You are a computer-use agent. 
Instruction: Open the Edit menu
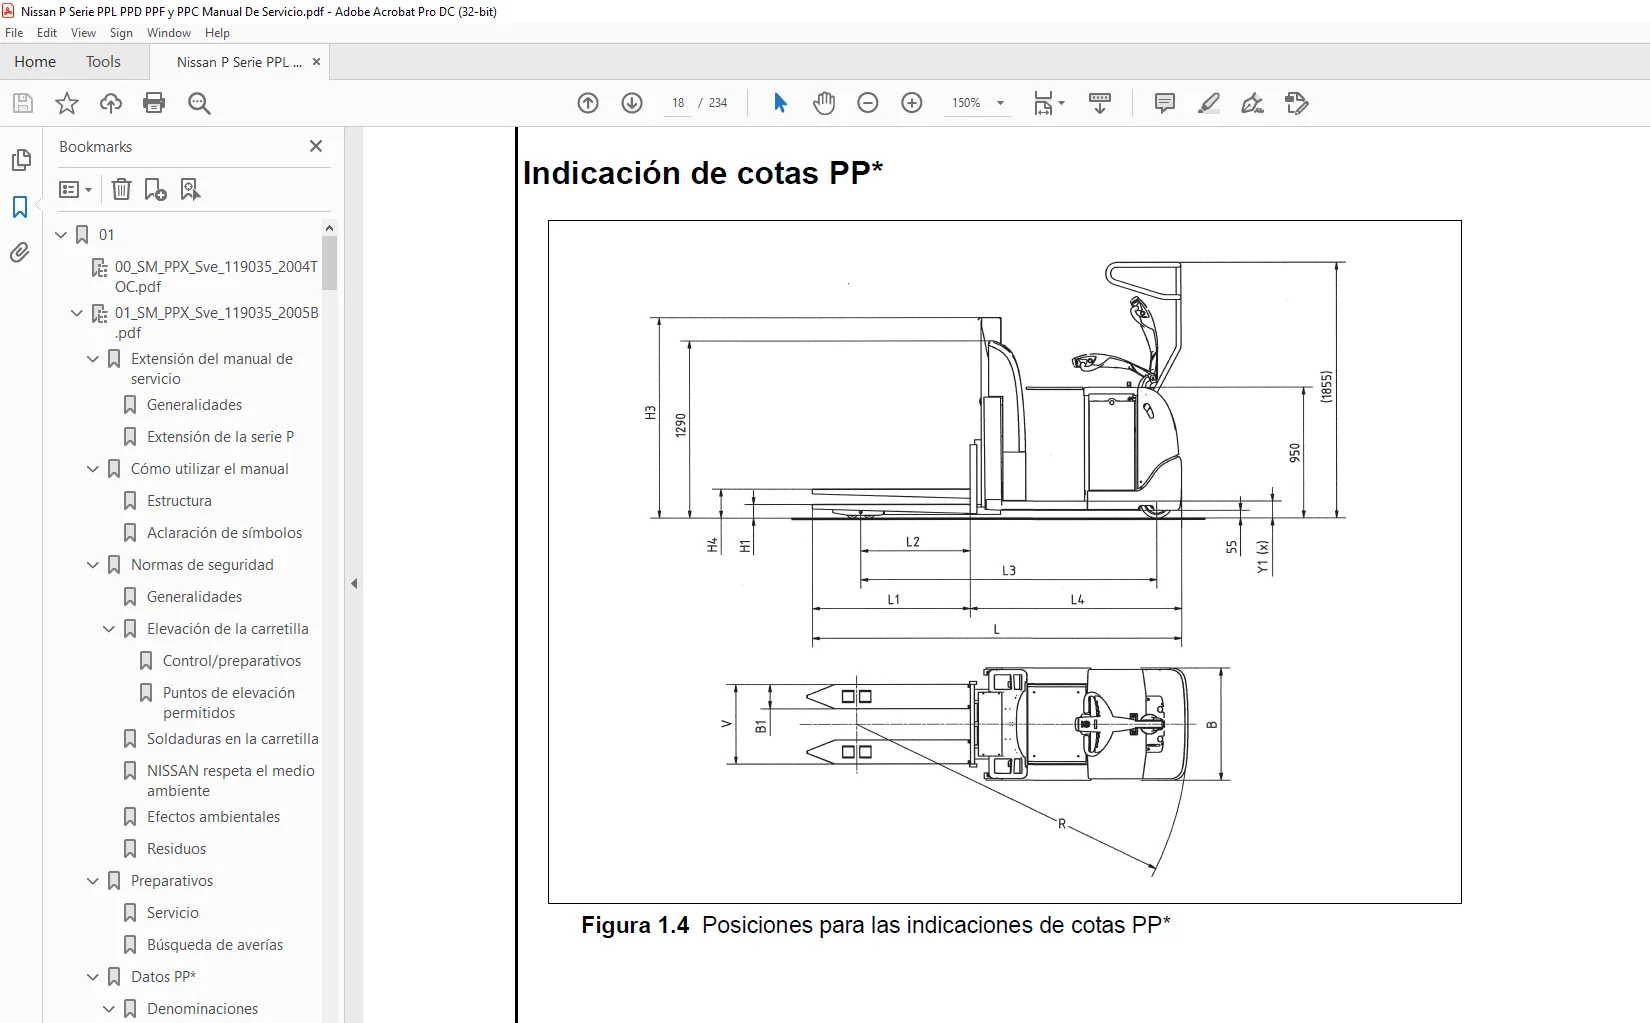[47, 33]
